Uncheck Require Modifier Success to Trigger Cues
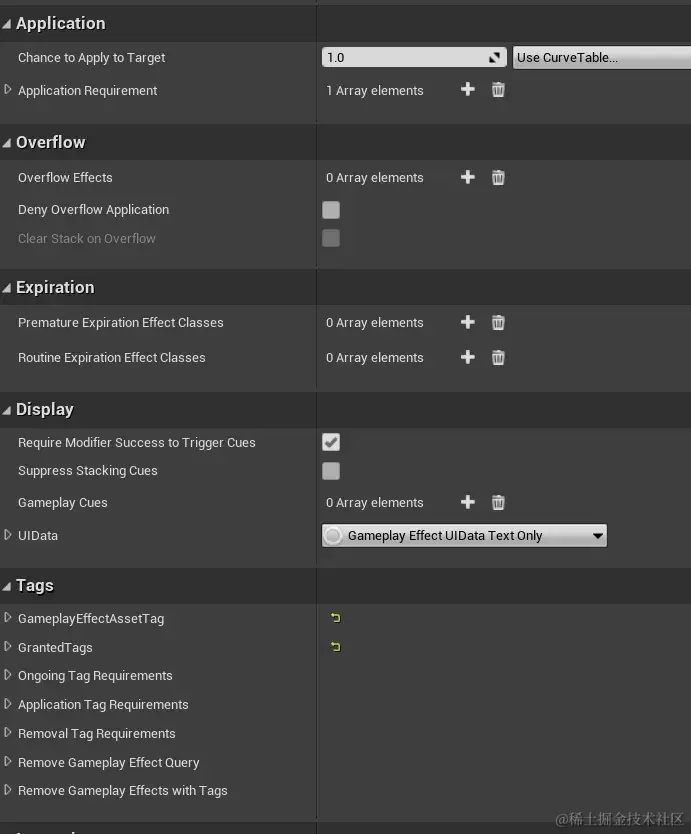Image resolution: width=691 pixels, height=834 pixels. pos(331,442)
